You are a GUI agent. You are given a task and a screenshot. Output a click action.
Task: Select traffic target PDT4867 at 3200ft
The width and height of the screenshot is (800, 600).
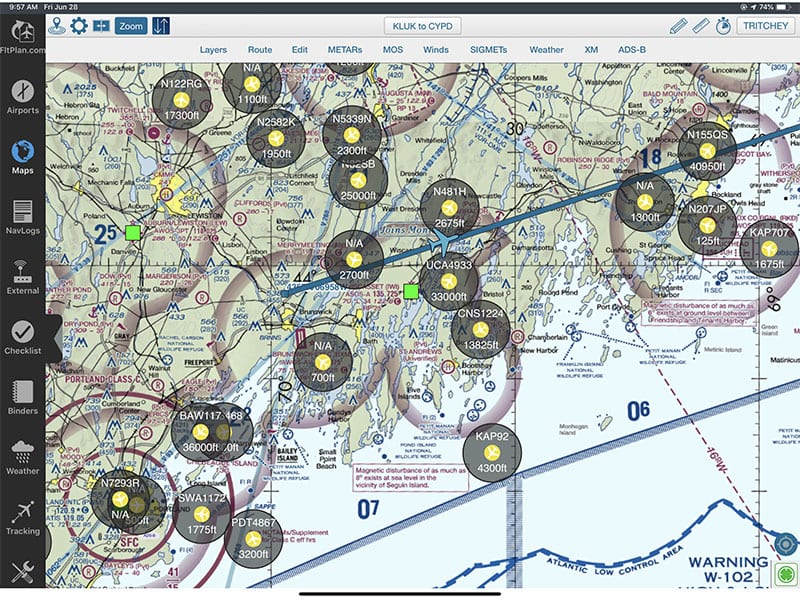pos(253,538)
